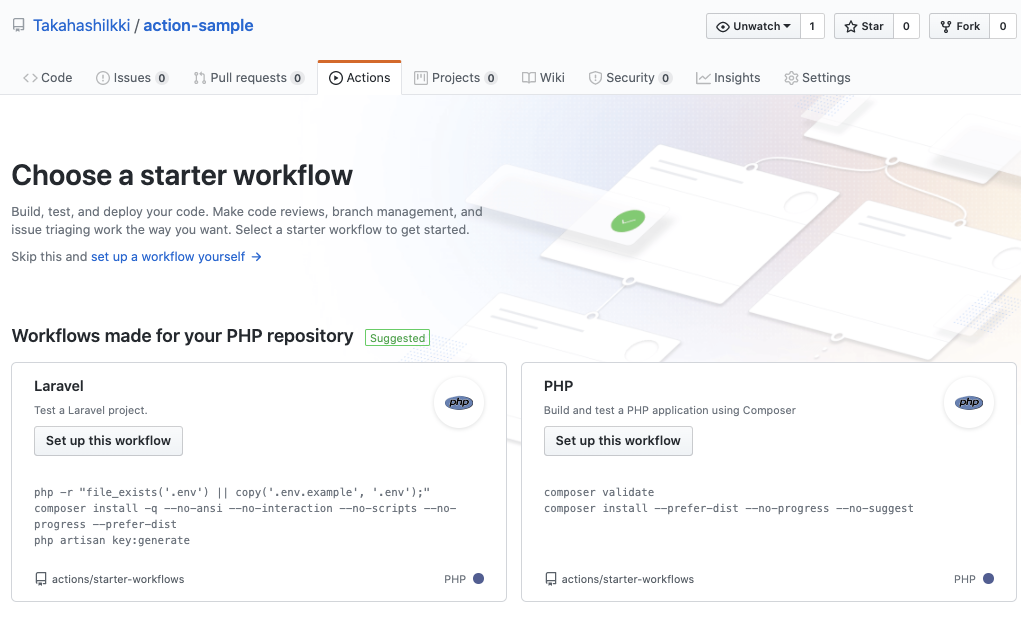Click the 'Choose a starter workflow' heading
Screen dimensions: 1021x625
182,175
